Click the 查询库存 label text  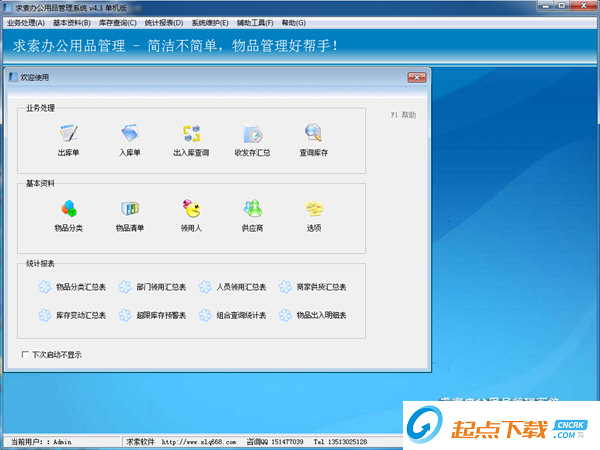(x=314, y=153)
